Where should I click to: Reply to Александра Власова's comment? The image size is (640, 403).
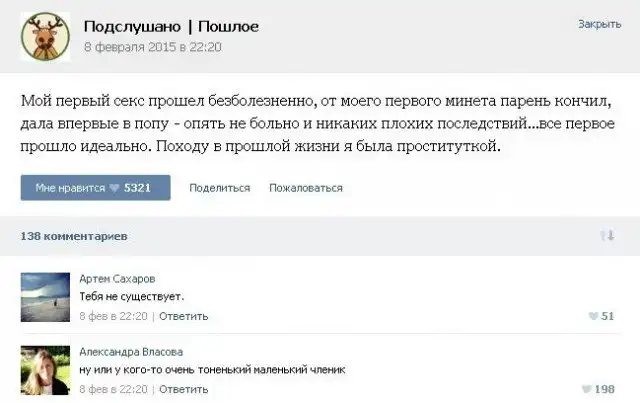click(x=183, y=389)
